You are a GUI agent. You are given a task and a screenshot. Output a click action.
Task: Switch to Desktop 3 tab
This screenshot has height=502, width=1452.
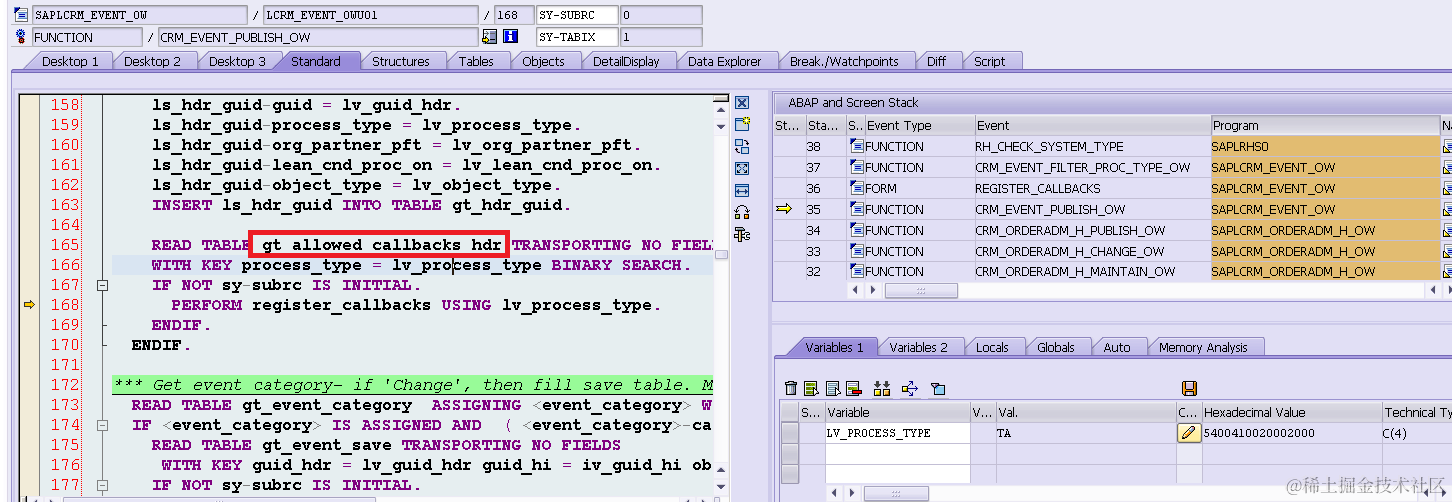[237, 61]
